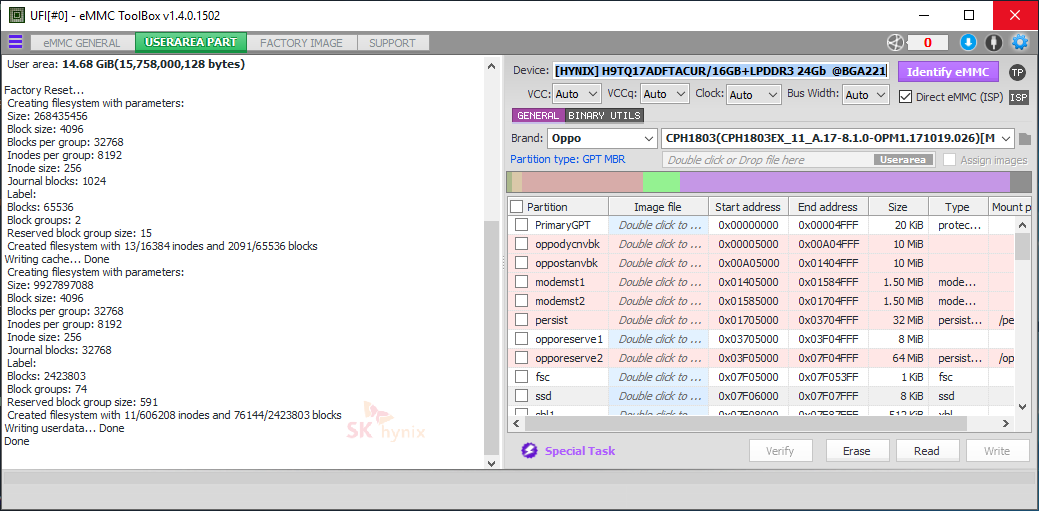1039x511 pixels.
Task: Check the opporeserve2 partition checkbox
Action: pos(521,359)
